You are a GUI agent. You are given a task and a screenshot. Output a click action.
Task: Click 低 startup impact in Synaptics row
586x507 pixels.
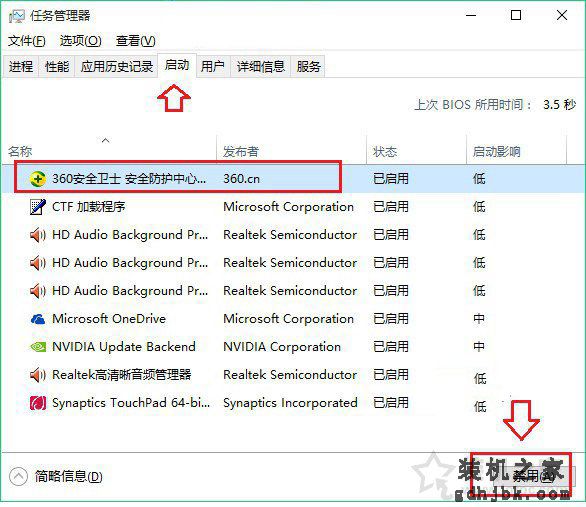480,406
